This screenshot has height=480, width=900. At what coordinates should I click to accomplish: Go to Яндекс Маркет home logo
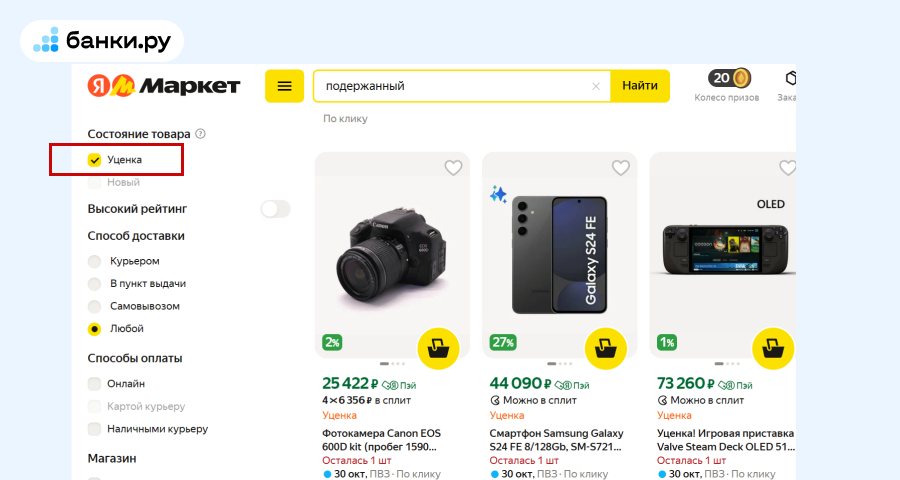click(x=164, y=86)
